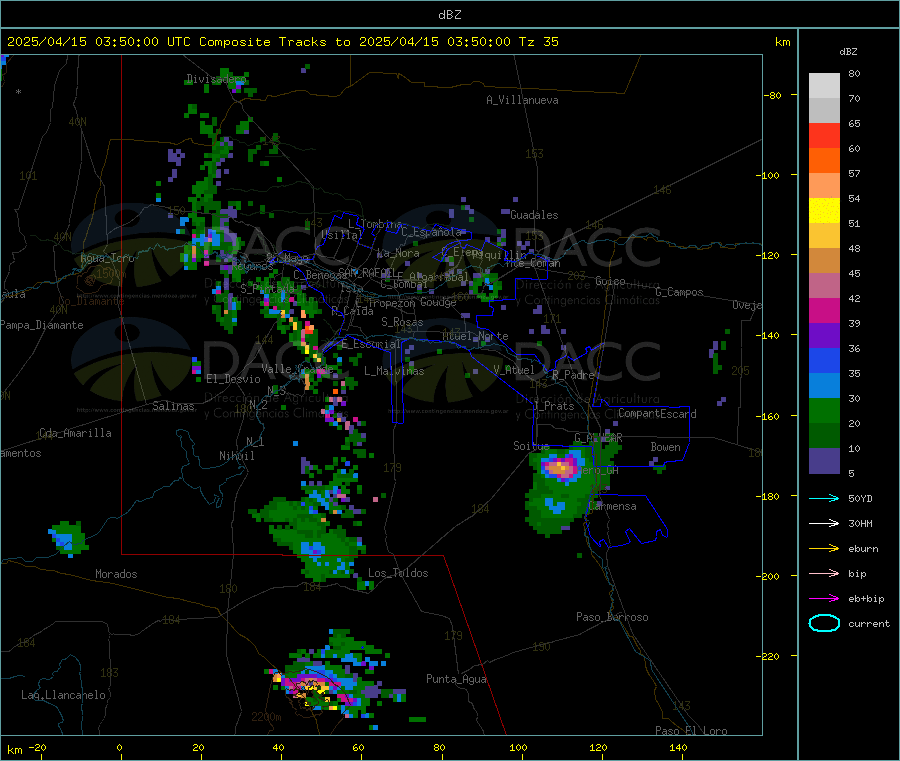Screen dimensions: 900x761
Task: Click the 'C_Española' map label
Action: pyautogui.click(x=432, y=232)
